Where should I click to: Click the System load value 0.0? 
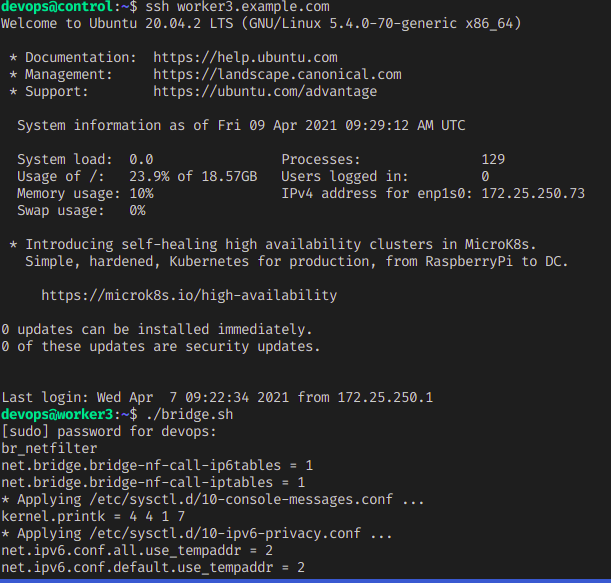point(141,160)
